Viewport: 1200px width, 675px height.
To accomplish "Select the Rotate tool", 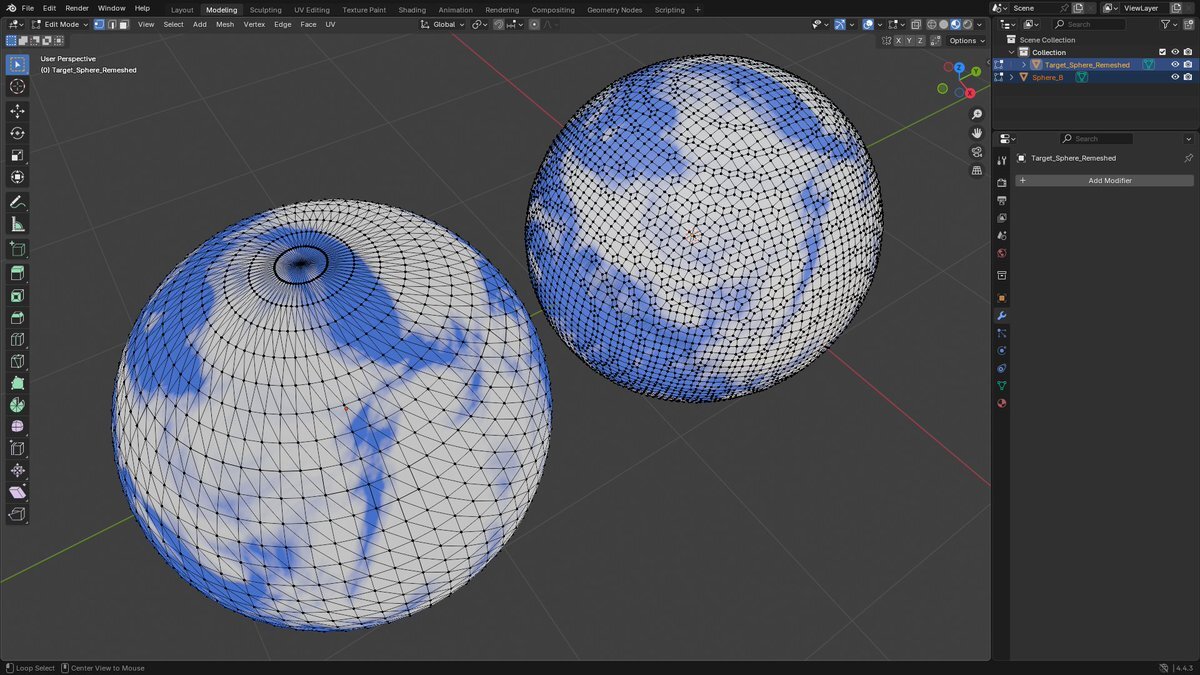I will pos(17,133).
